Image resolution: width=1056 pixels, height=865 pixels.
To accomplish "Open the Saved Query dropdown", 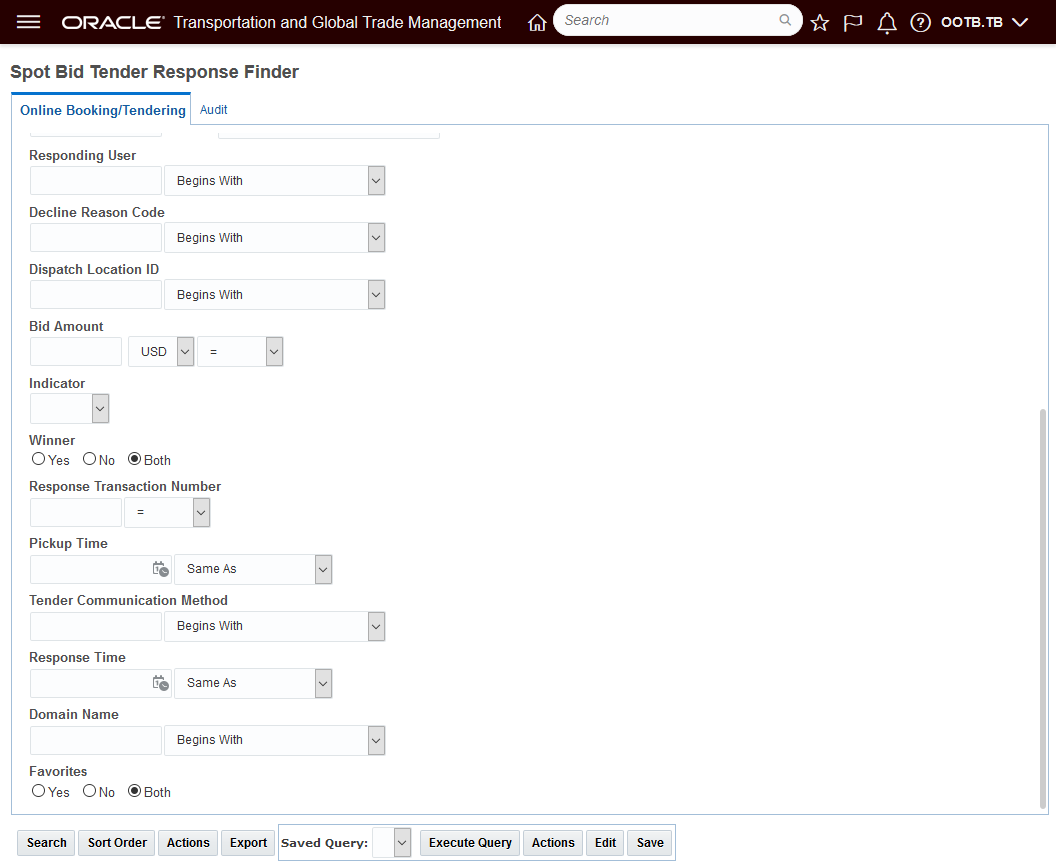I will point(392,843).
